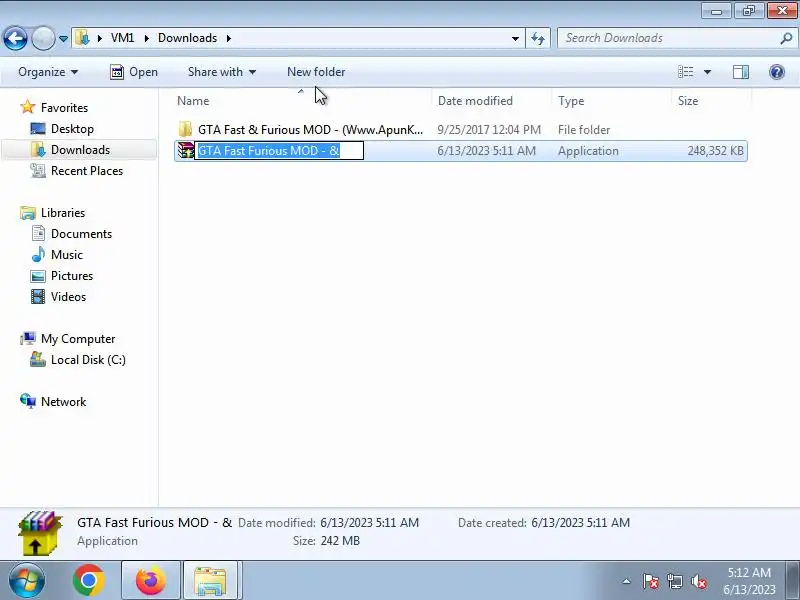This screenshot has width=800, height=600.
Task: Open Help with the question mark icon
Action: point(777,72)
